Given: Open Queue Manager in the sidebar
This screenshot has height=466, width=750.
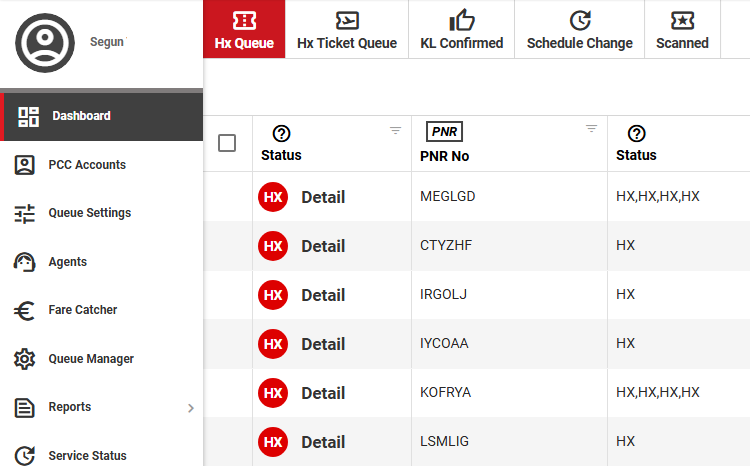Looking at the screenshot, I should coord(101,359).
